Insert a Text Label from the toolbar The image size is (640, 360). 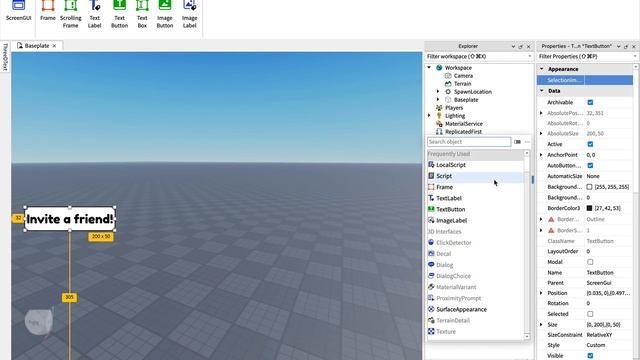point(94,15)
